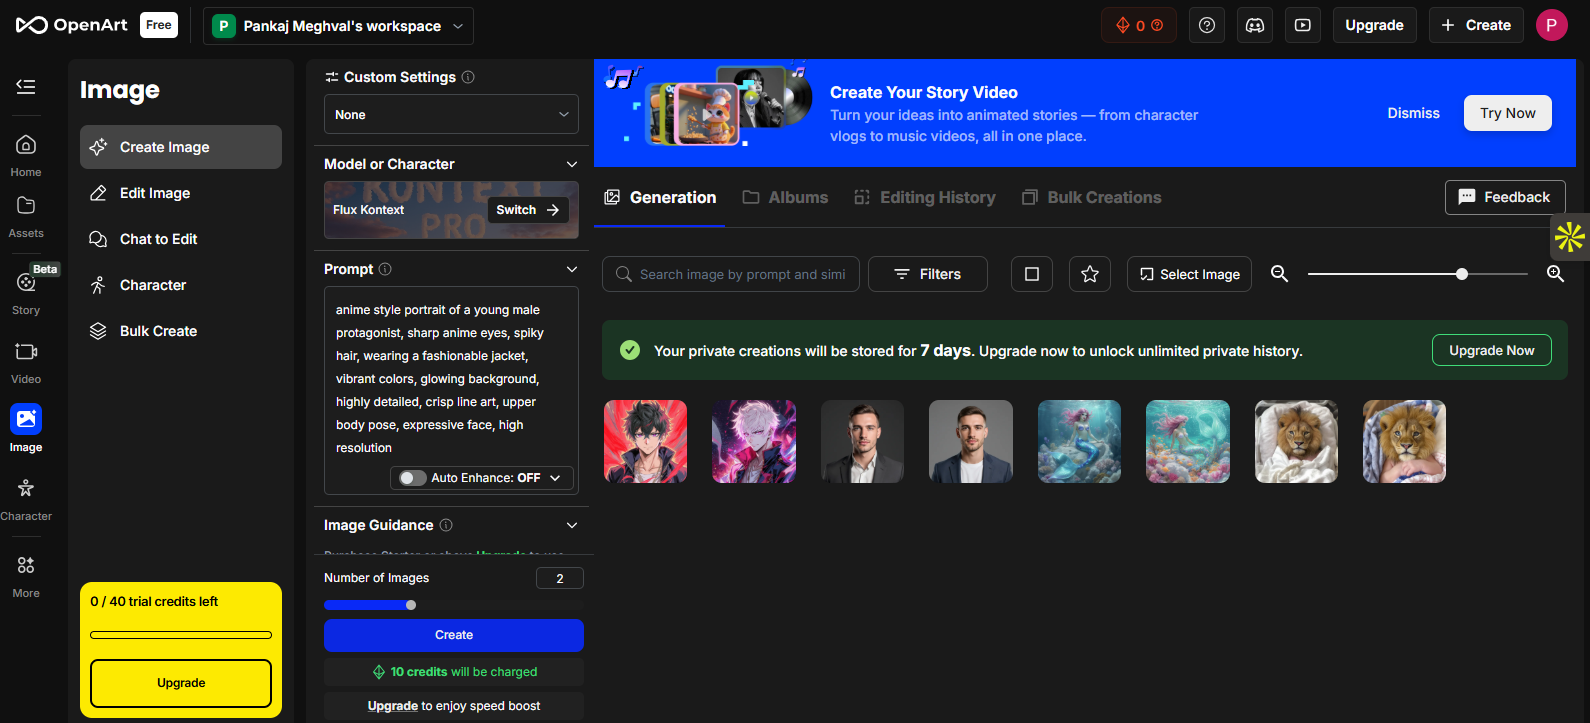The width and height of the screenshot is (1590, 723).
Task: Collapse the left sidebar menu icon
Action: 26,87
